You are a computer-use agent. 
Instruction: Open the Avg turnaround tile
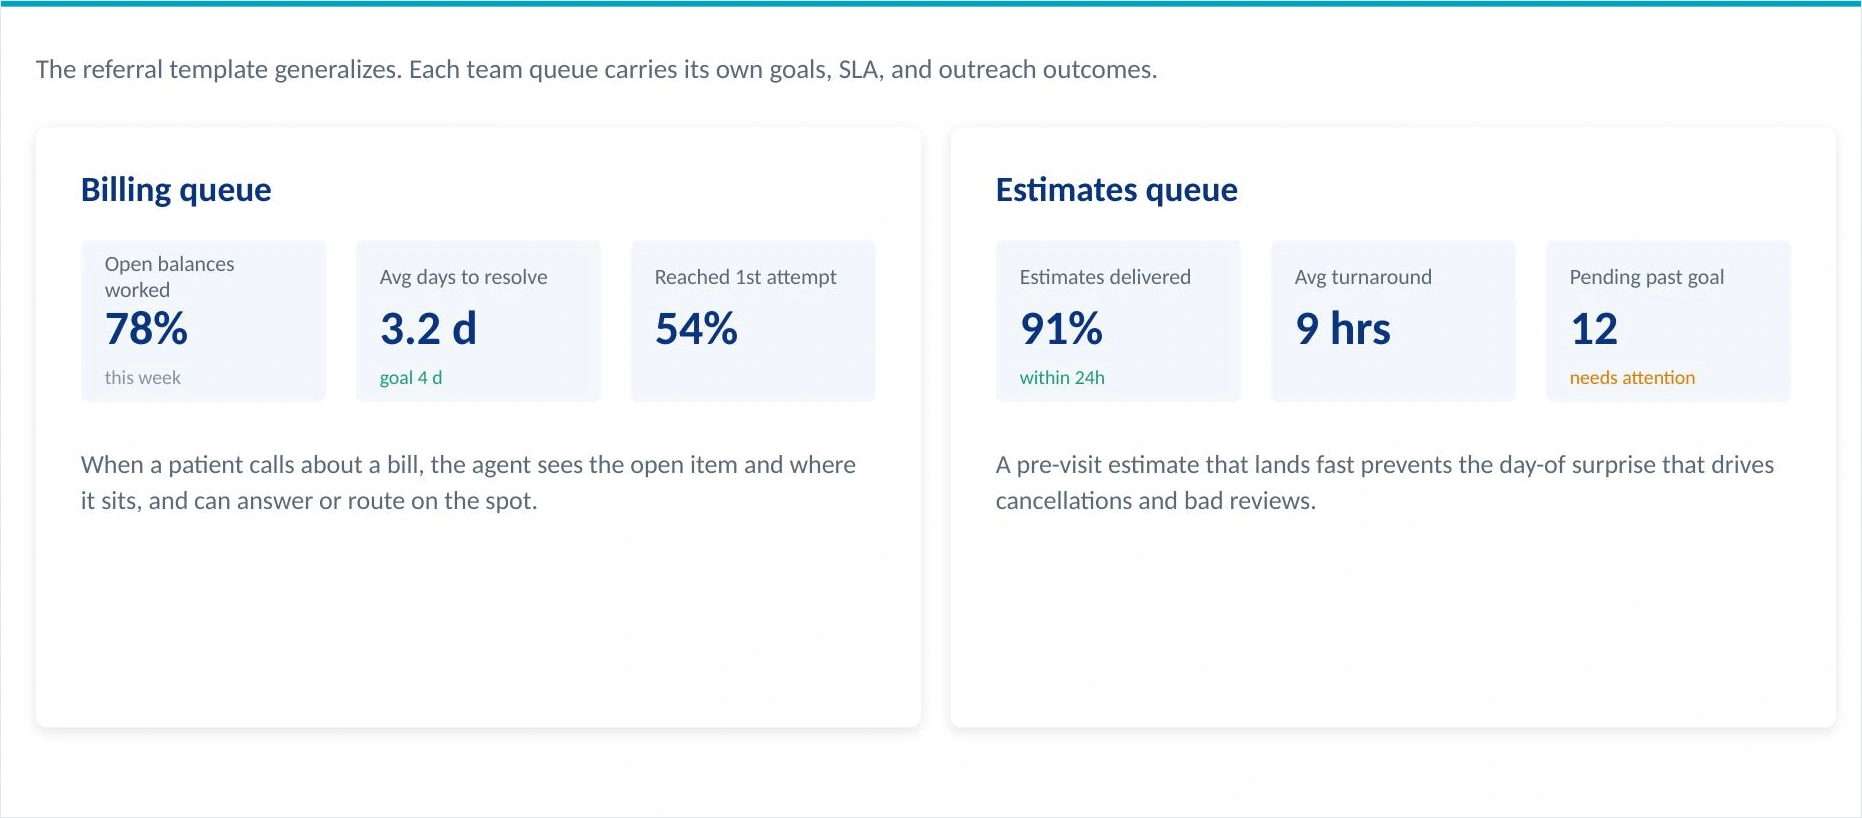[1393, 321]
